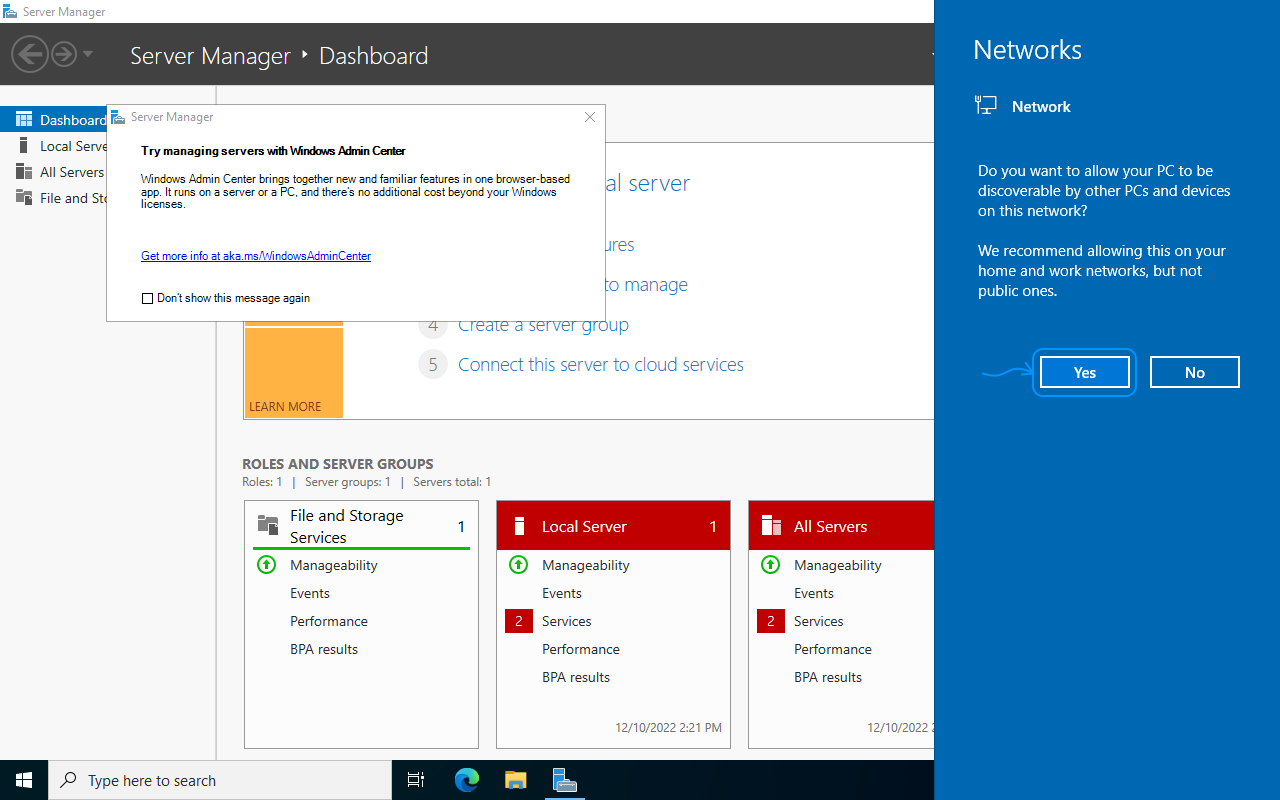The width and height of the screenshot is (1280, 800).
Task: Click the All Servers tile header
Action: (x=842, y=526)
